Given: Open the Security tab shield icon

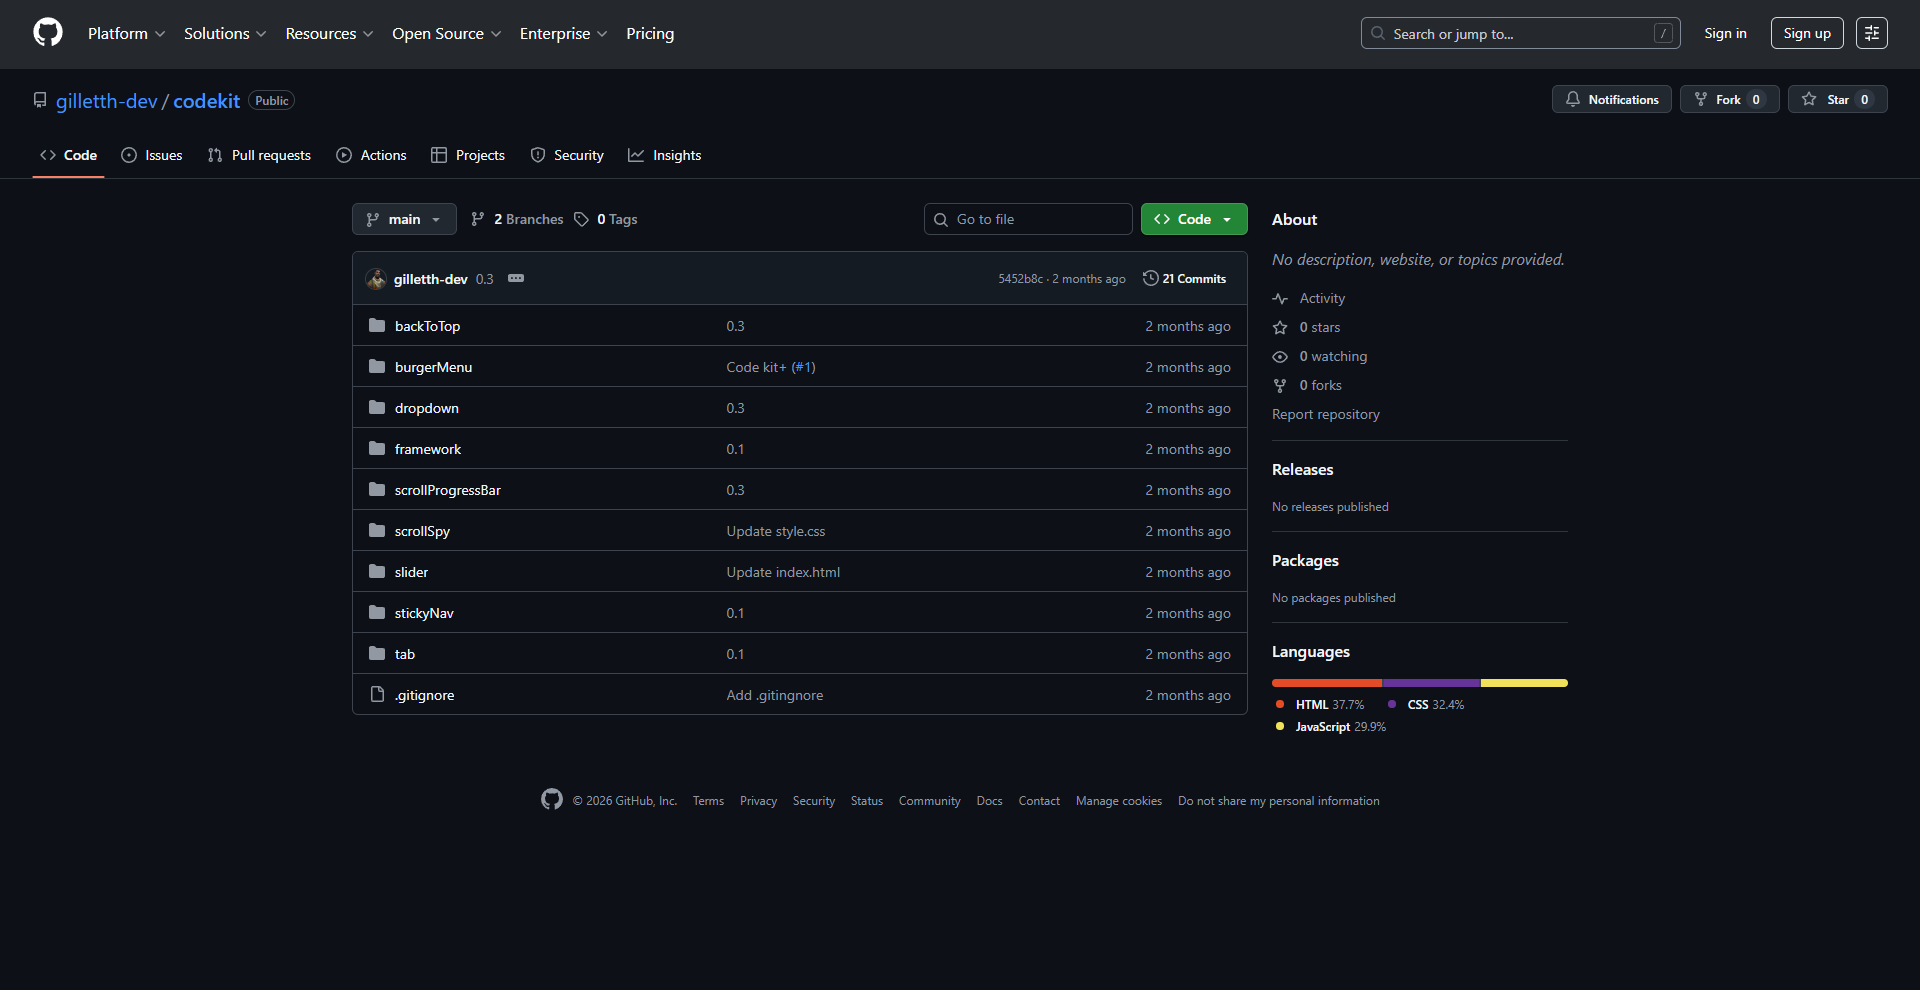Looking at the screenshot, I should pos(539,155).
